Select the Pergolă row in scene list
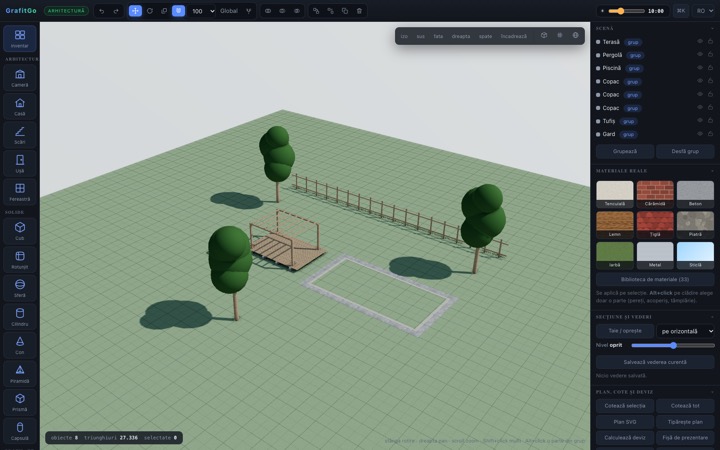Screen dimensions: 720x450 (655, 55)
